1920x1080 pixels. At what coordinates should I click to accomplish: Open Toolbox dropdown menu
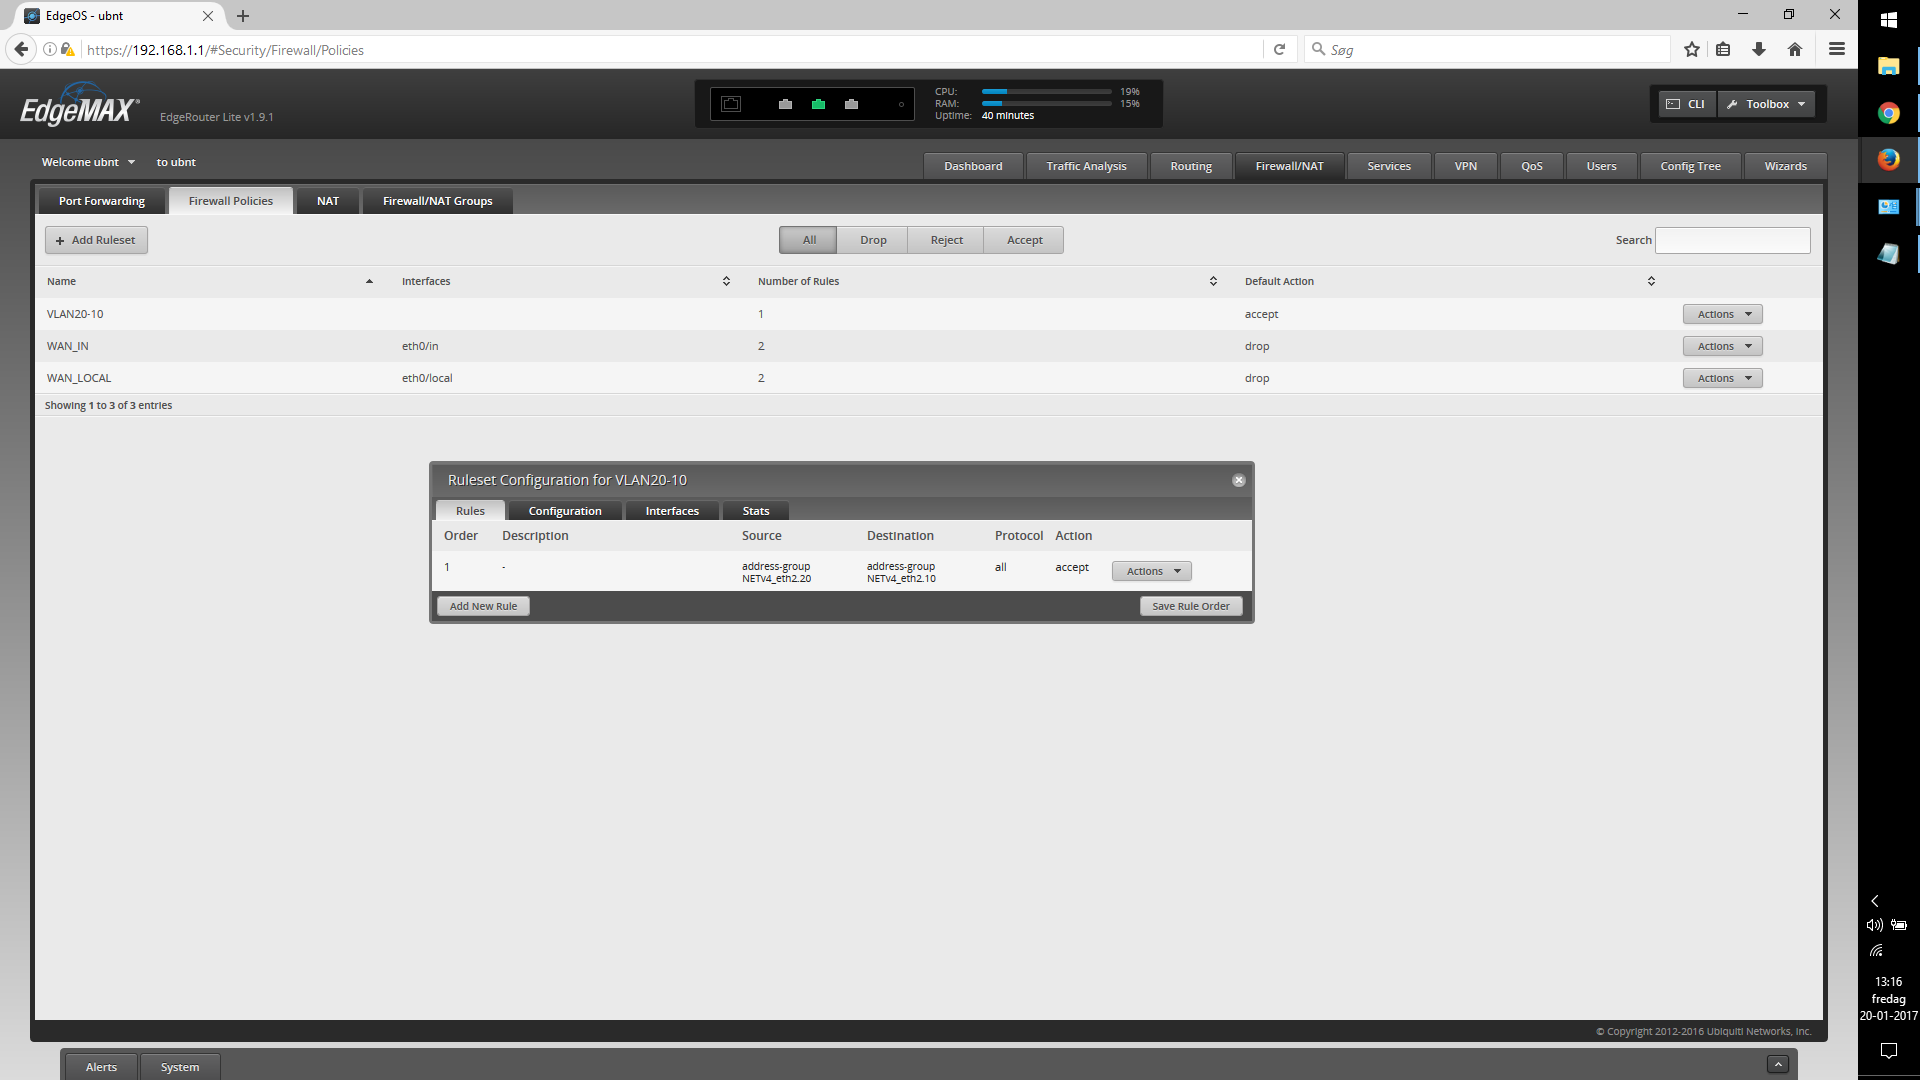point(1767,104)
